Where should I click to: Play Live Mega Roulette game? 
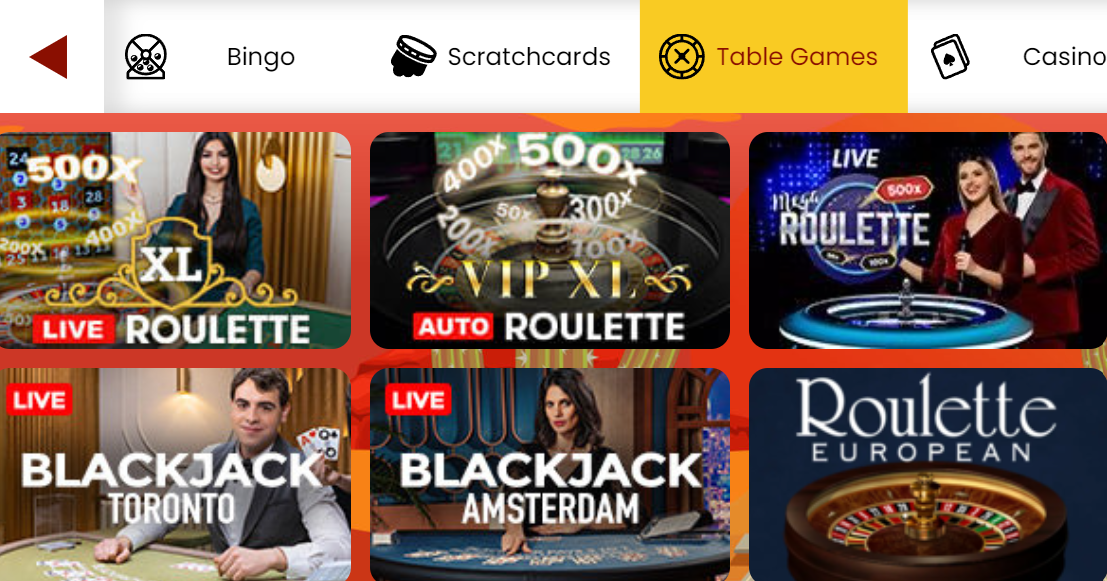pyautogui.click(x=928, y=240)
